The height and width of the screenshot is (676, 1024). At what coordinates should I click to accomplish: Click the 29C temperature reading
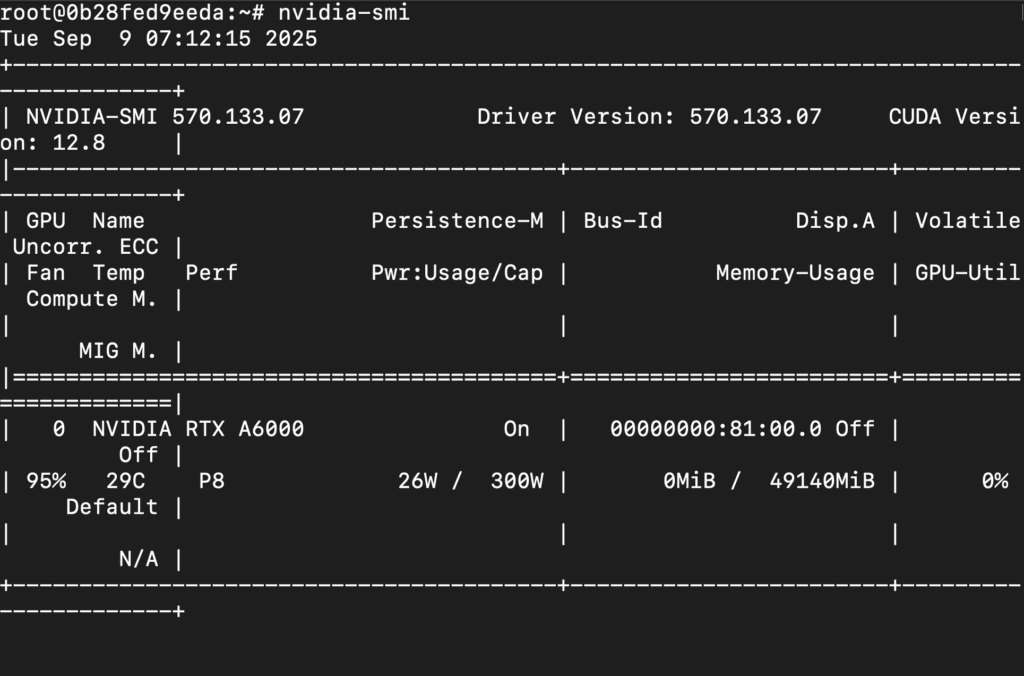click(125, 481)
